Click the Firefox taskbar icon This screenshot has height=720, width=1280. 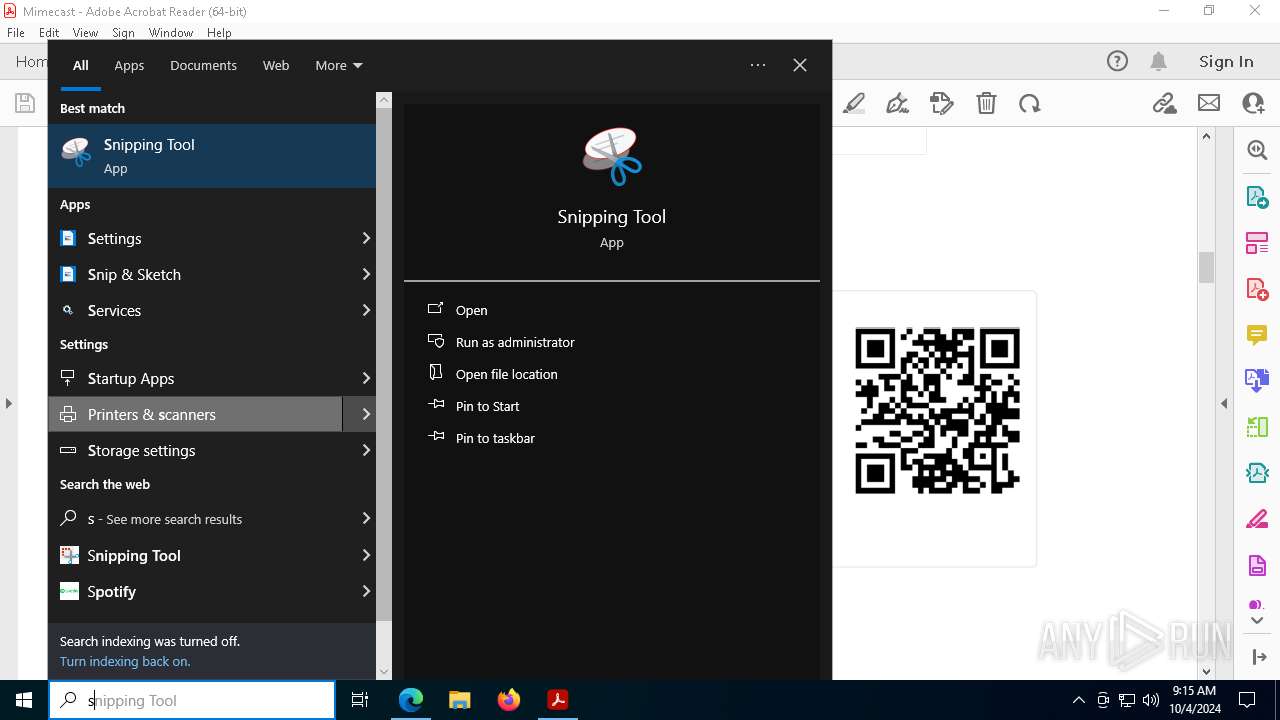tap(509, 700)
